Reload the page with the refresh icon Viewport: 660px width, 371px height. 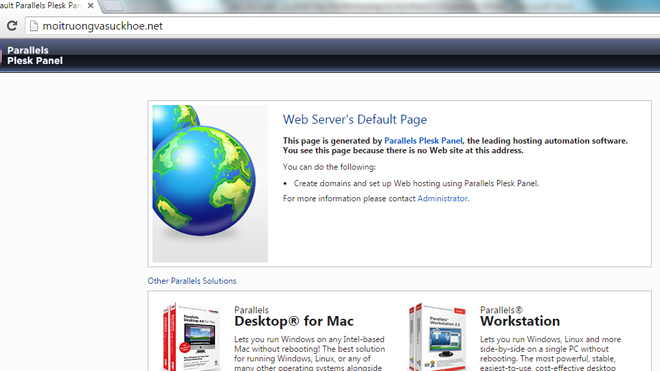(12, 26)
